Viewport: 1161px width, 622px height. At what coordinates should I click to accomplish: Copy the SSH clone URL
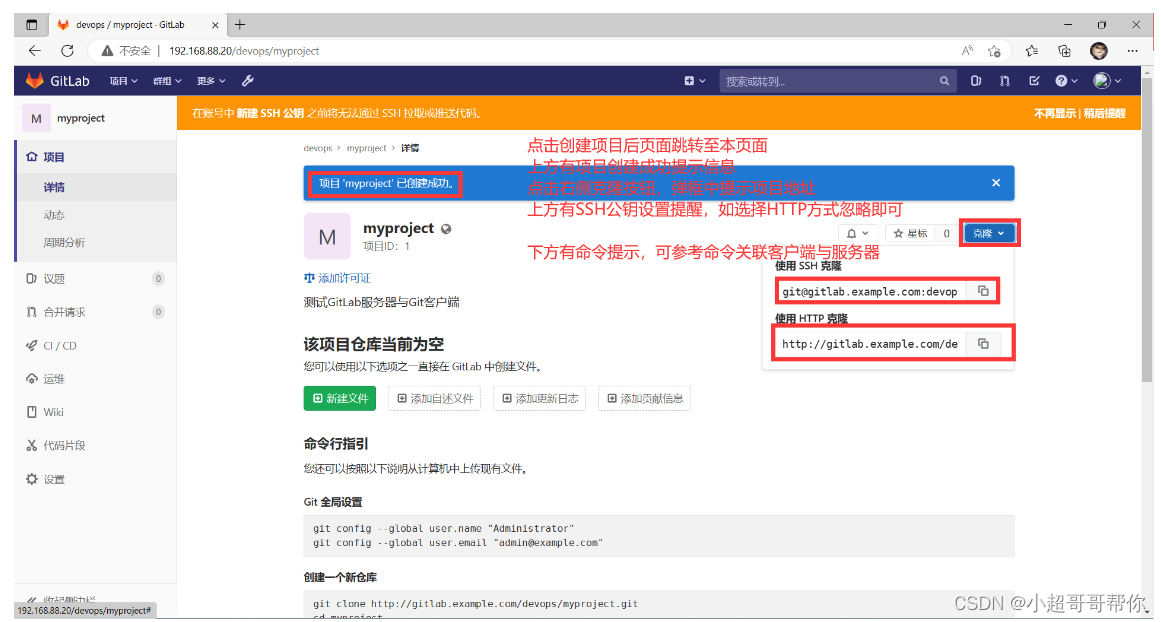coord(985,290)
